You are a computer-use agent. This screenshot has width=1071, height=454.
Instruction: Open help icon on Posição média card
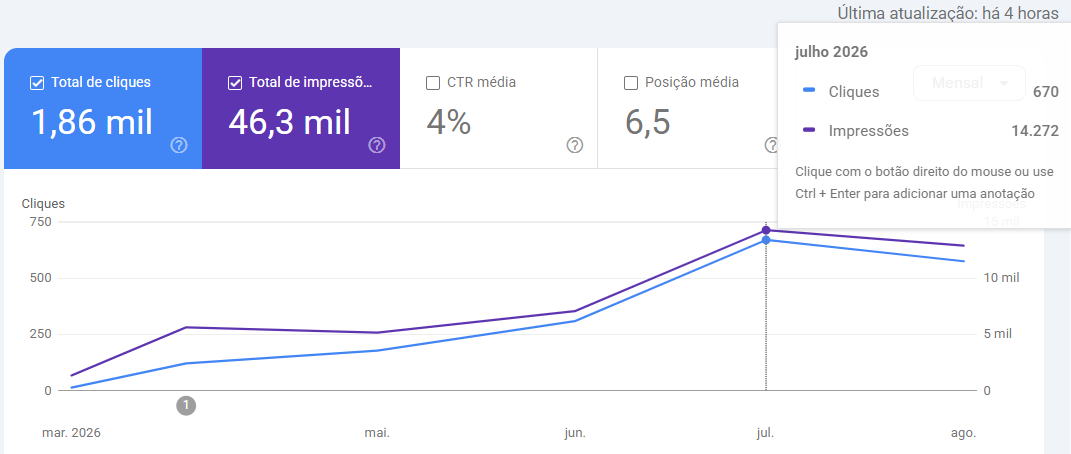772,145
